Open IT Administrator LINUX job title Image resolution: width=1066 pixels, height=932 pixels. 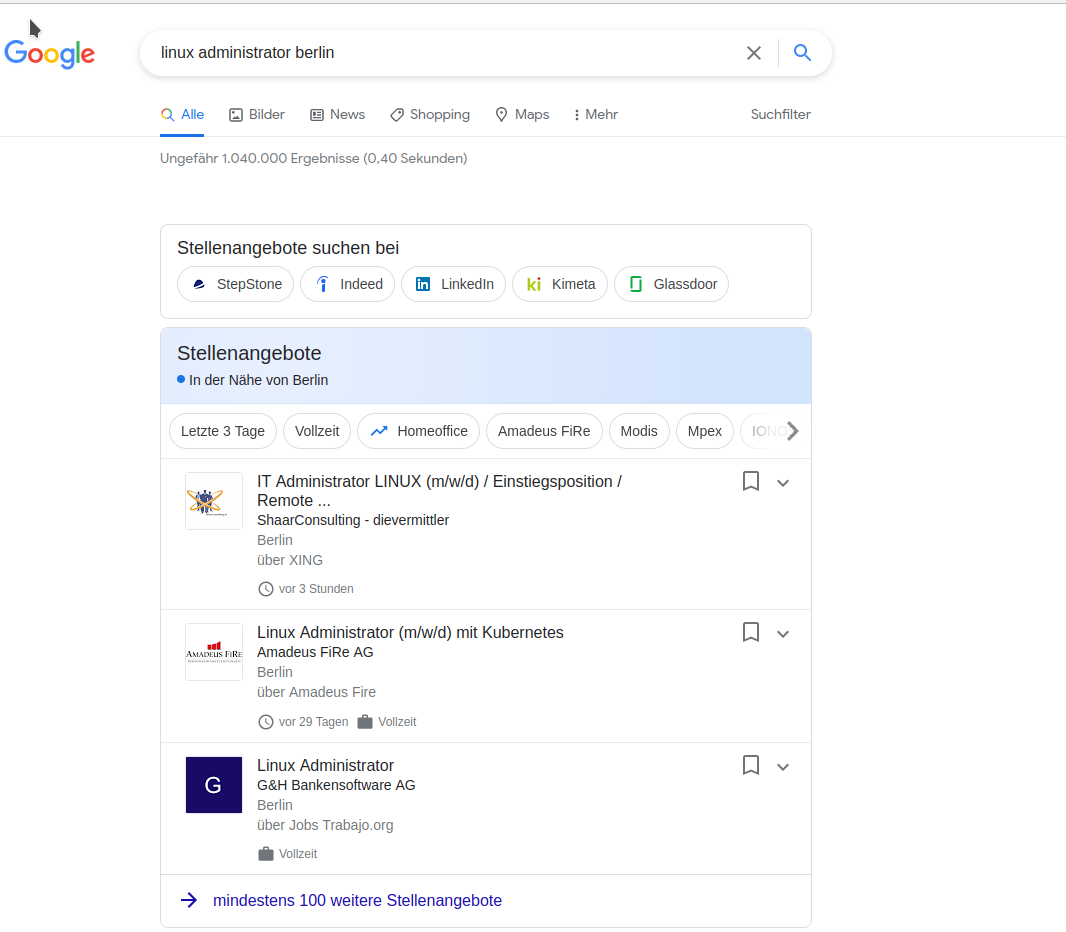point(439,491)
